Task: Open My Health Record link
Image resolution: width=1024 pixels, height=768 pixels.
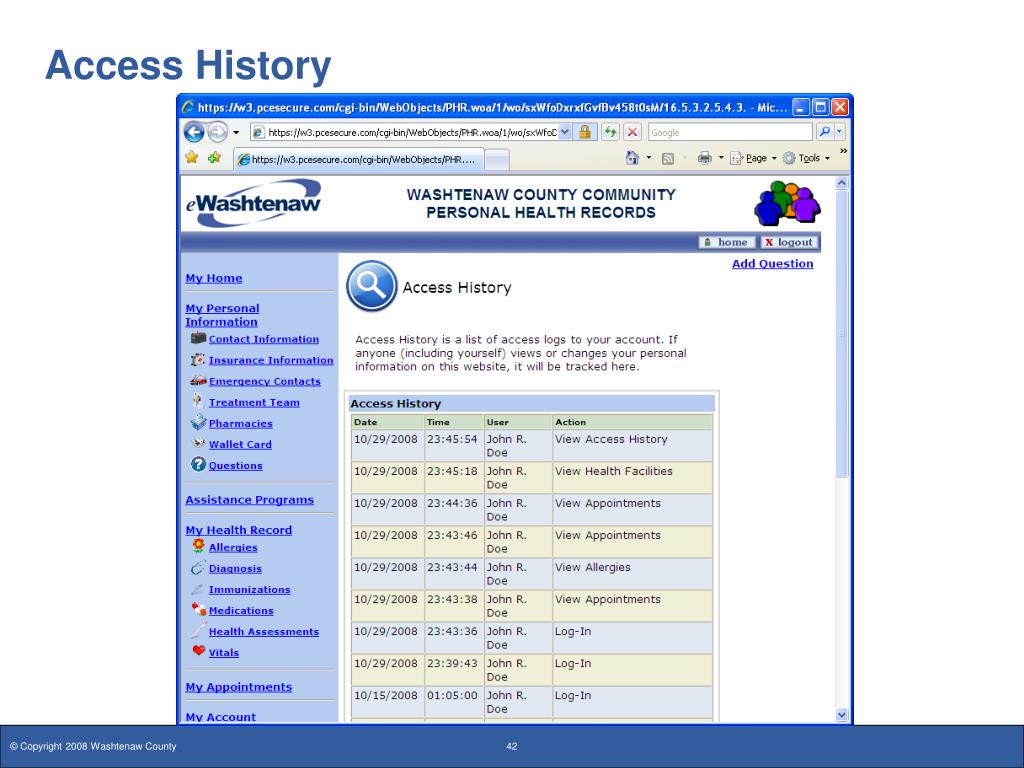Action: tap(238, 530)
